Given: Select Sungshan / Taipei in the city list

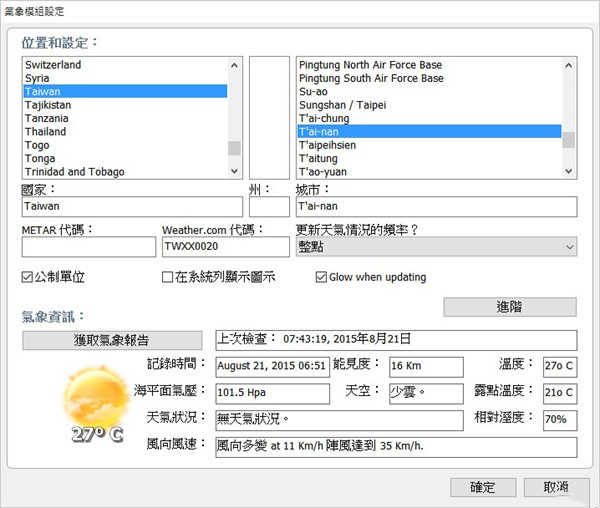Looking at the screenshot, I should pyautogui.click(x=429, y=105).
